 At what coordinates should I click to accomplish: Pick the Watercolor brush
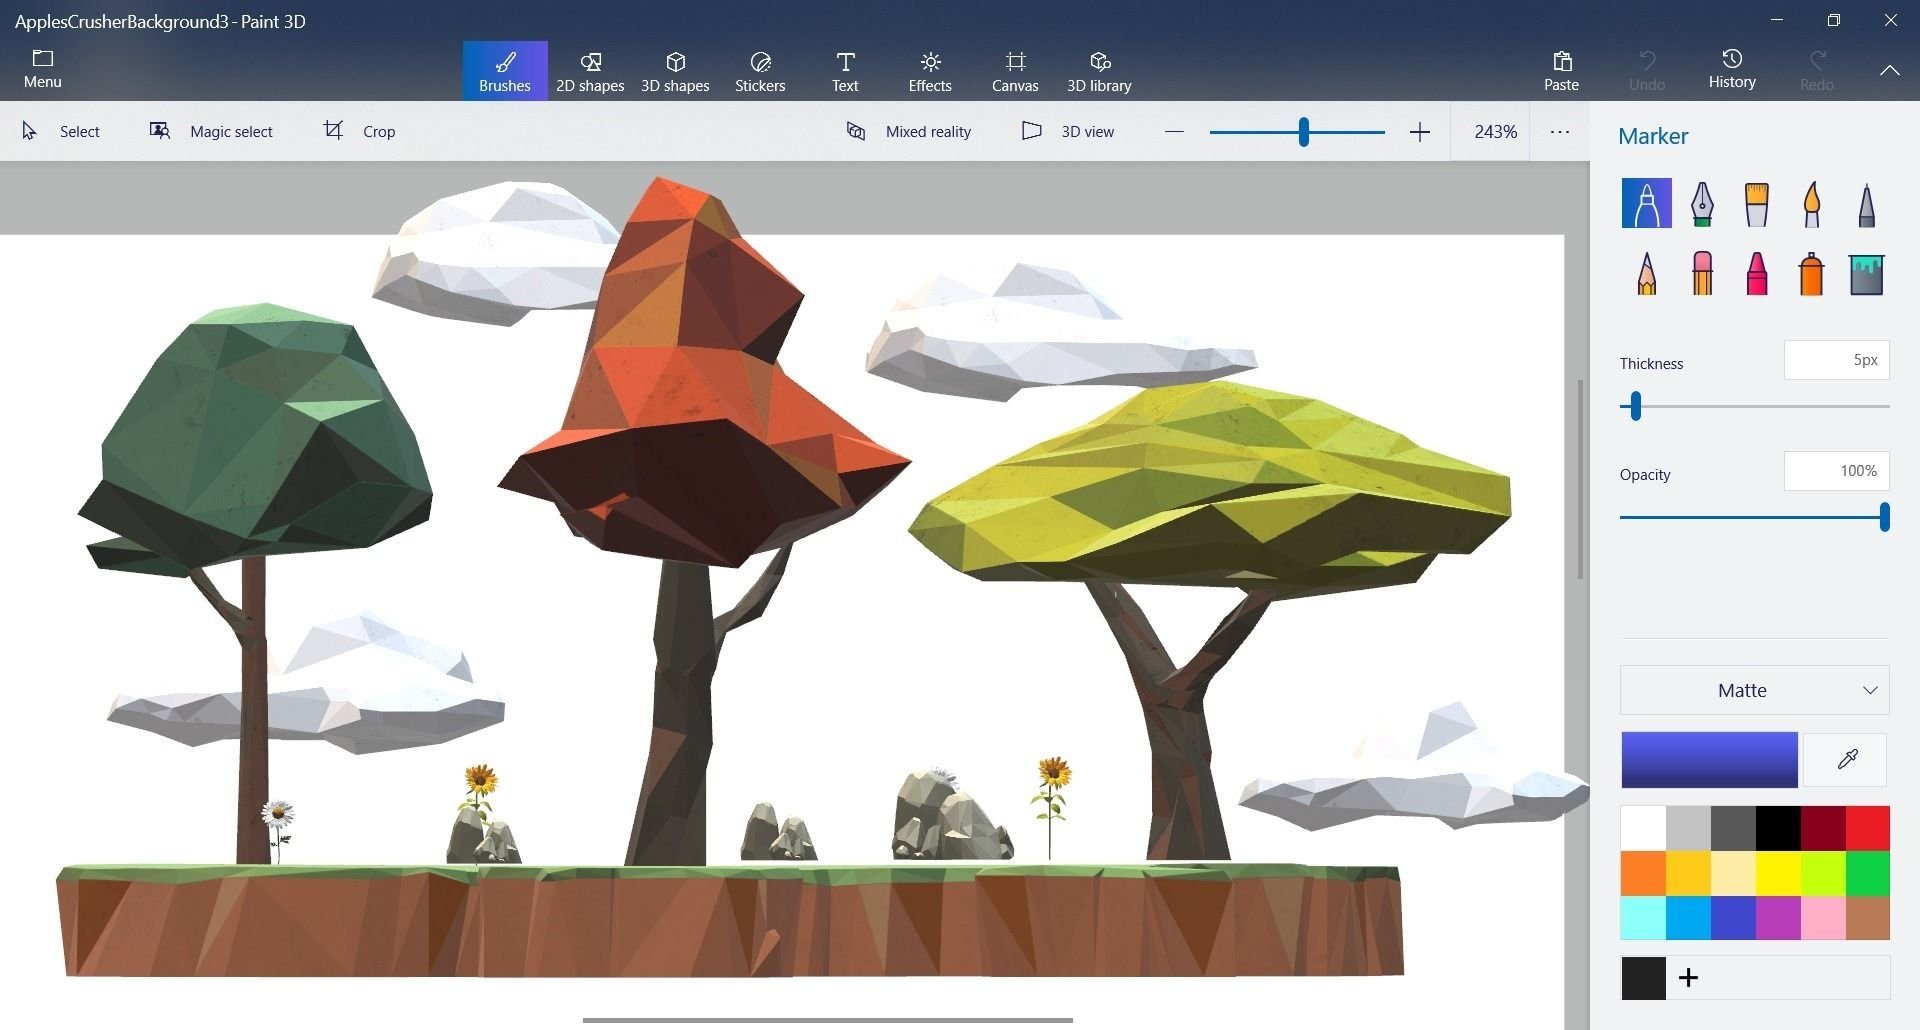[x=1811, y=204]
